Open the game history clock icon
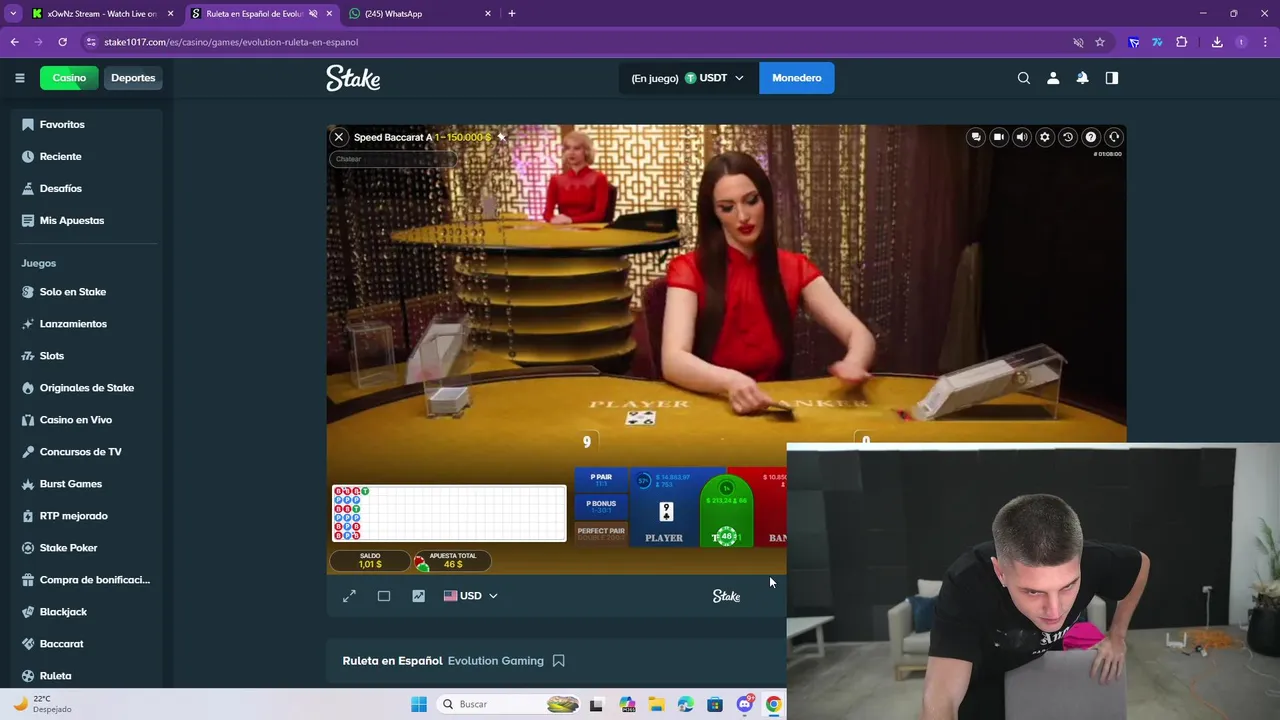1280x720 pixels. click(x=1068, y=137)
